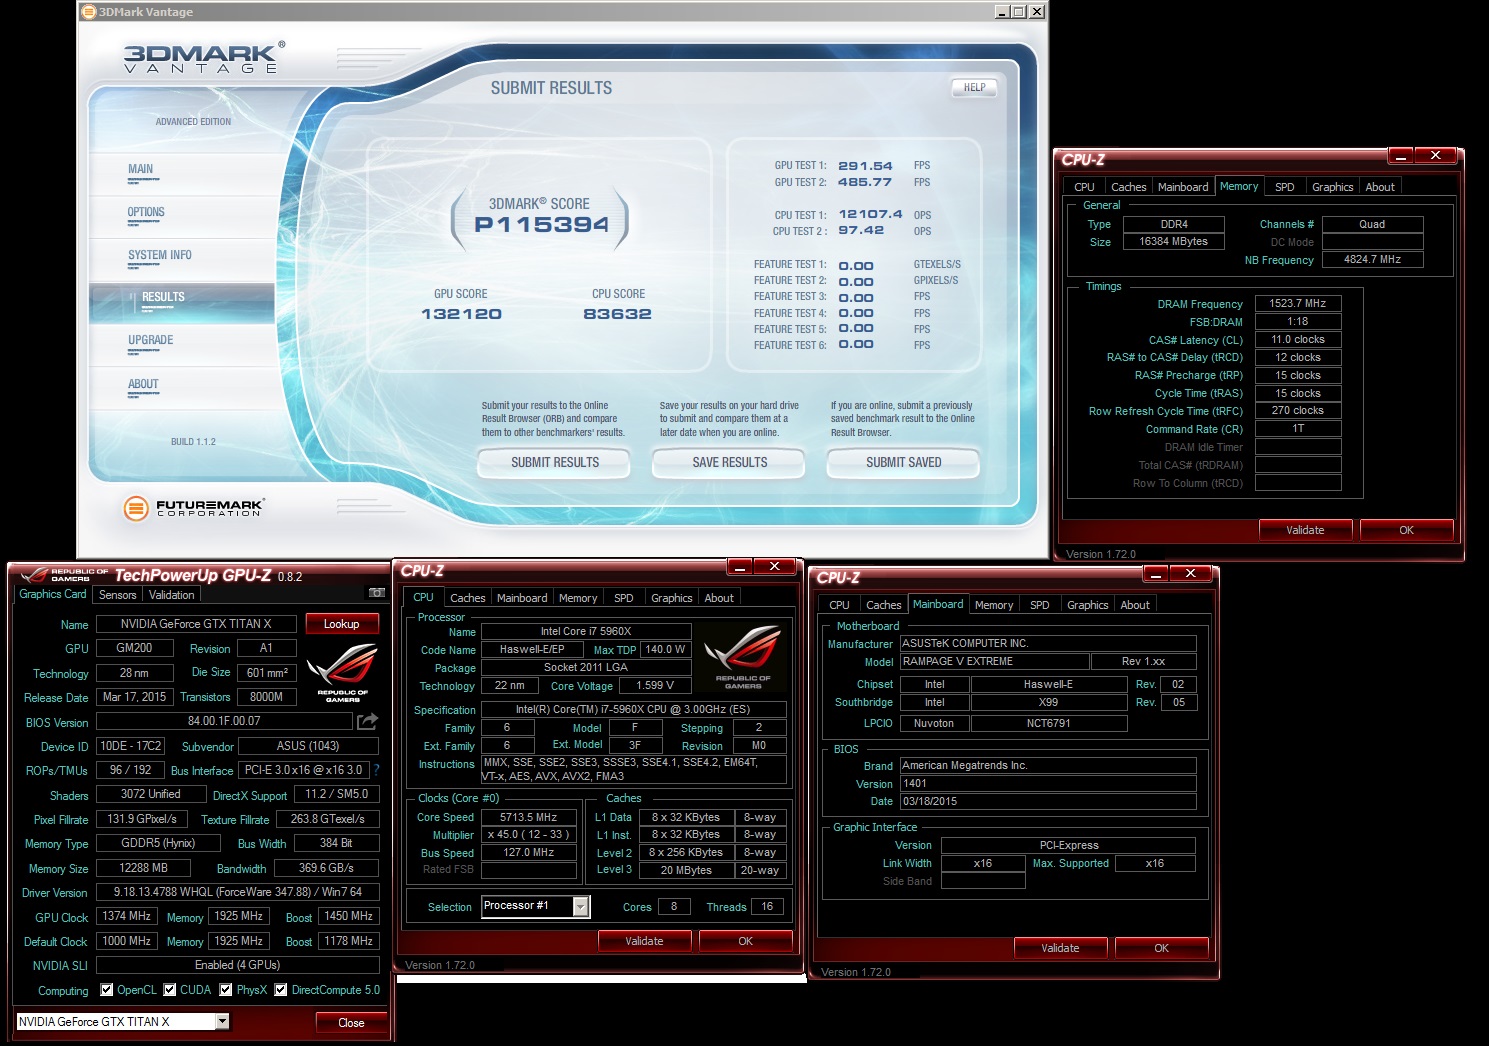Click the CPU score value 83632
The image size is (1489, 1046).
(617, 314)
